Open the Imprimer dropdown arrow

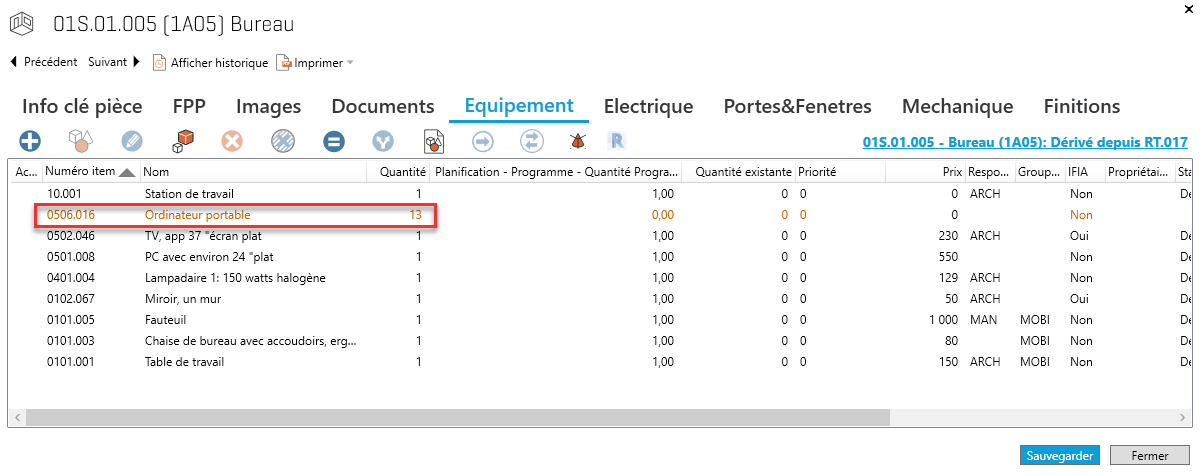[351, 63]
